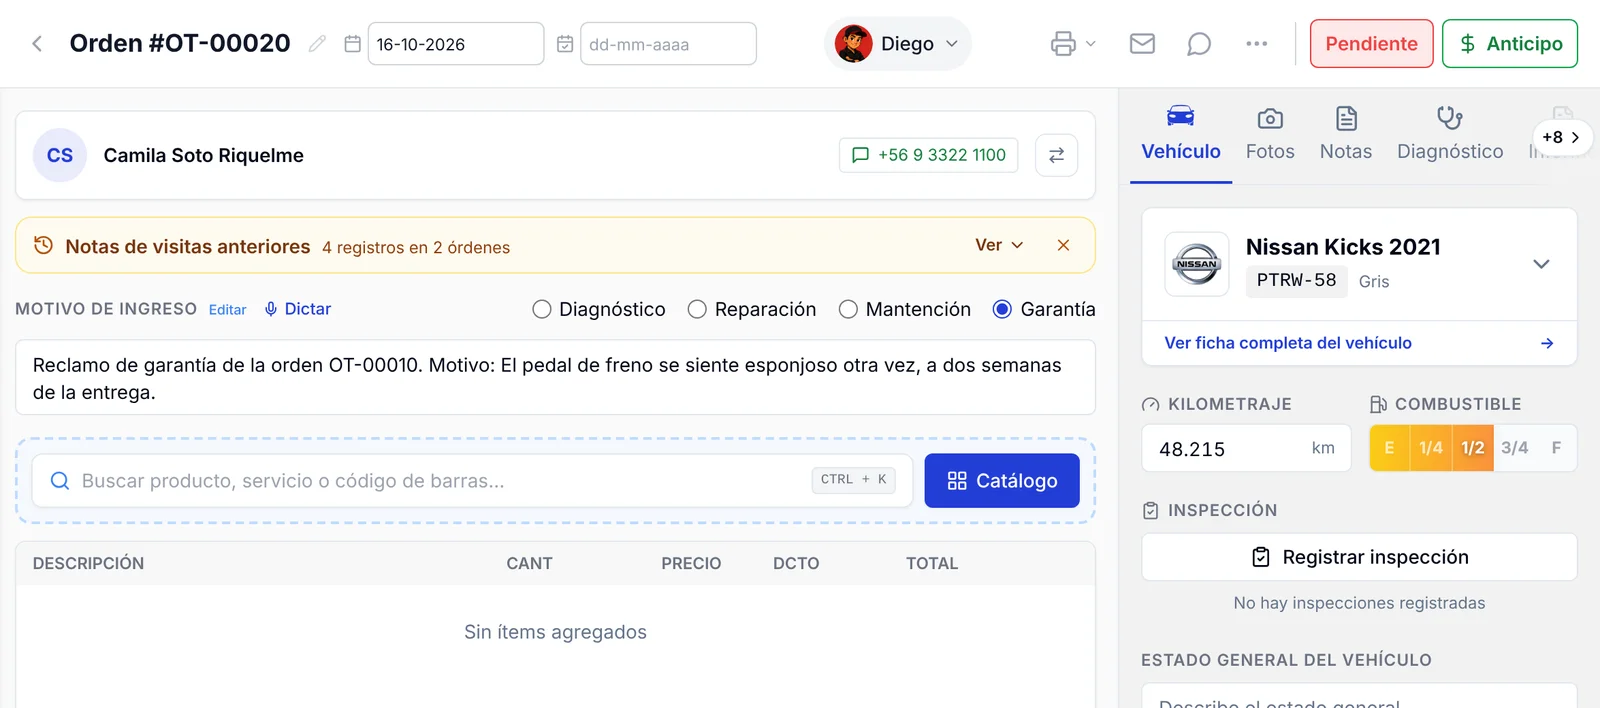Click the PRECIO column header
Viewport: 1600px width, 708px height.
[691, 564]
